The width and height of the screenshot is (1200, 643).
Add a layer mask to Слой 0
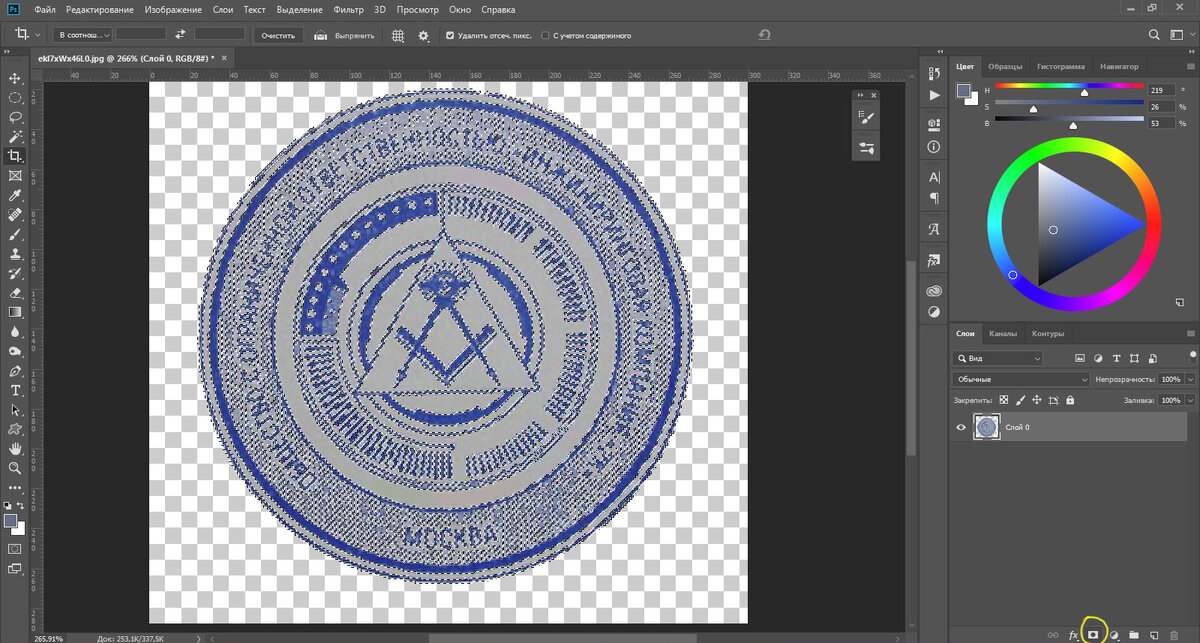pyautogui.click(x=1093, y=634)
